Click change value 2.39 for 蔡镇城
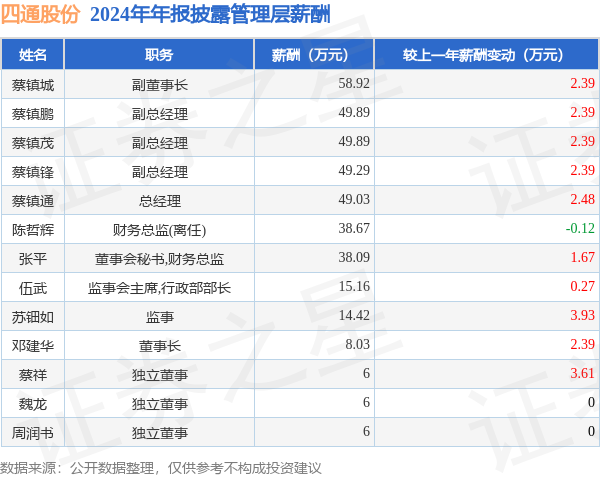600x477 pixels. 582,83
